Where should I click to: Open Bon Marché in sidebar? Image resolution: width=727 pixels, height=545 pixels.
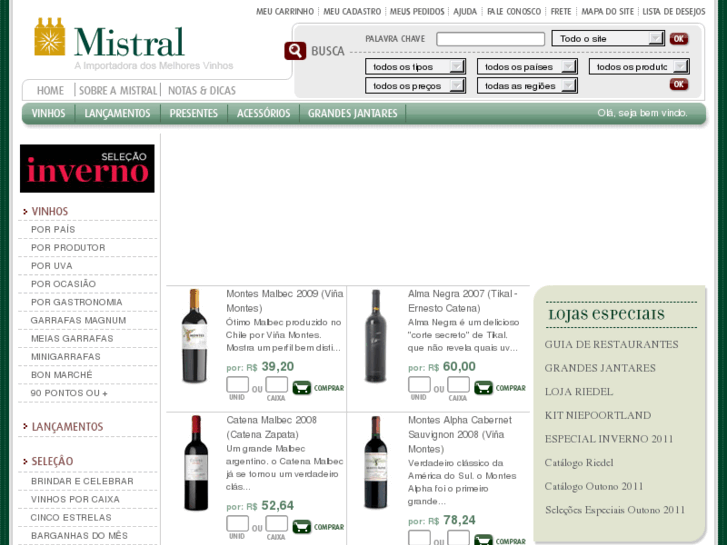pos(62,375)
